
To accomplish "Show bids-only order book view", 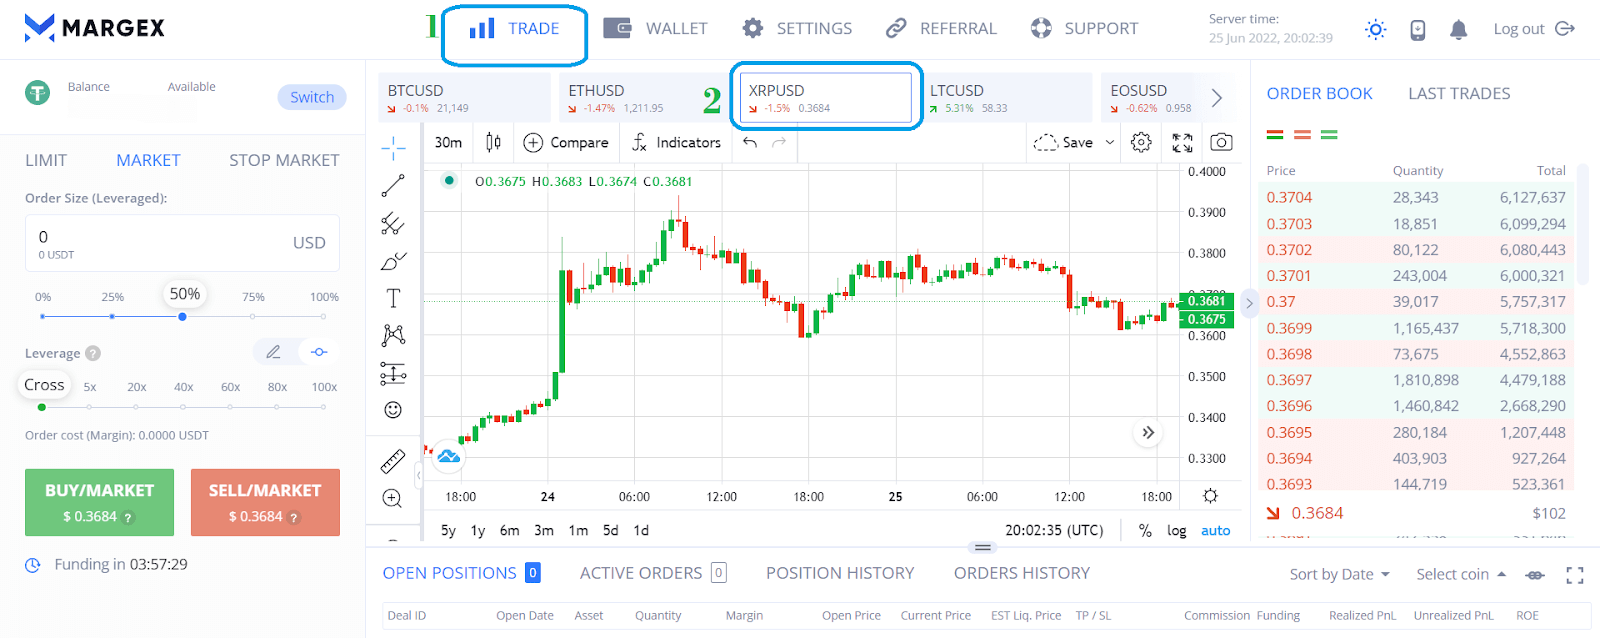I will click(1329, 134).
